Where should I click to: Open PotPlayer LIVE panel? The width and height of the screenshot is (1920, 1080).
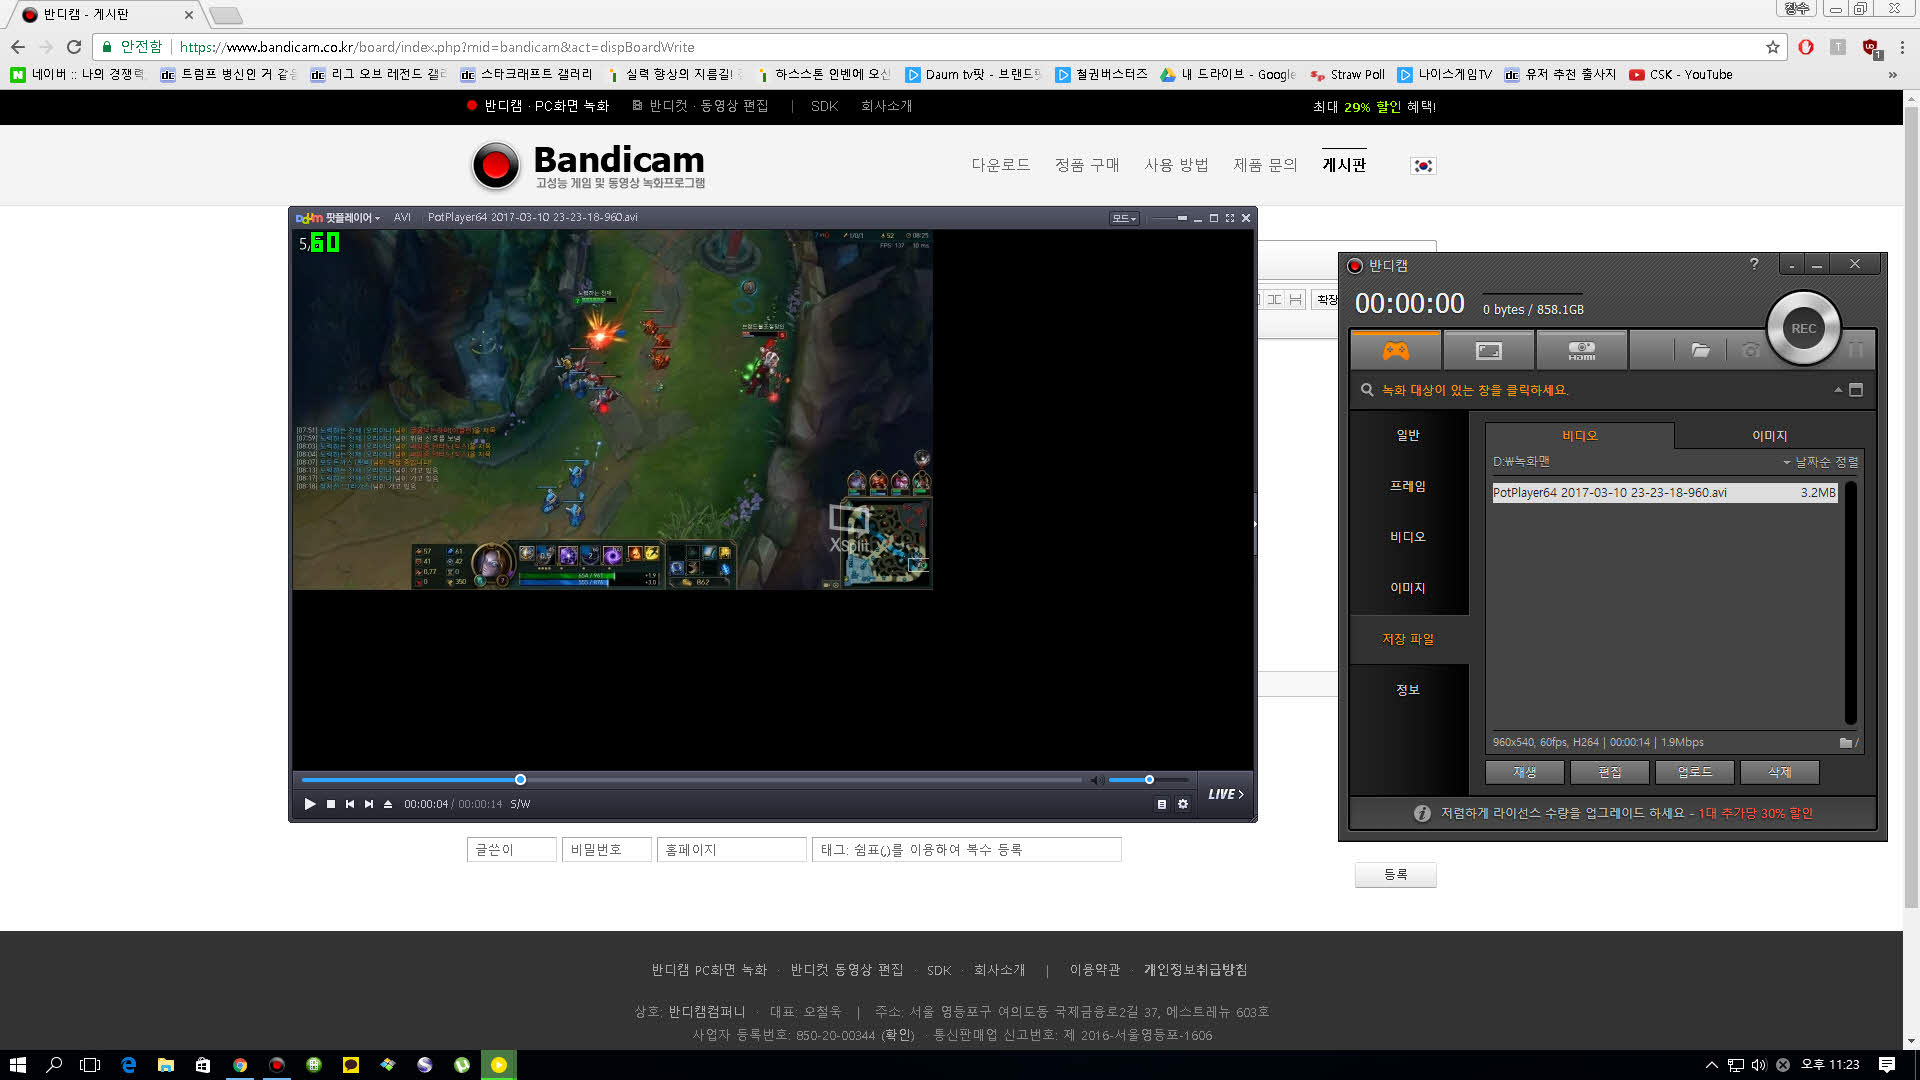click(1226, 794)
